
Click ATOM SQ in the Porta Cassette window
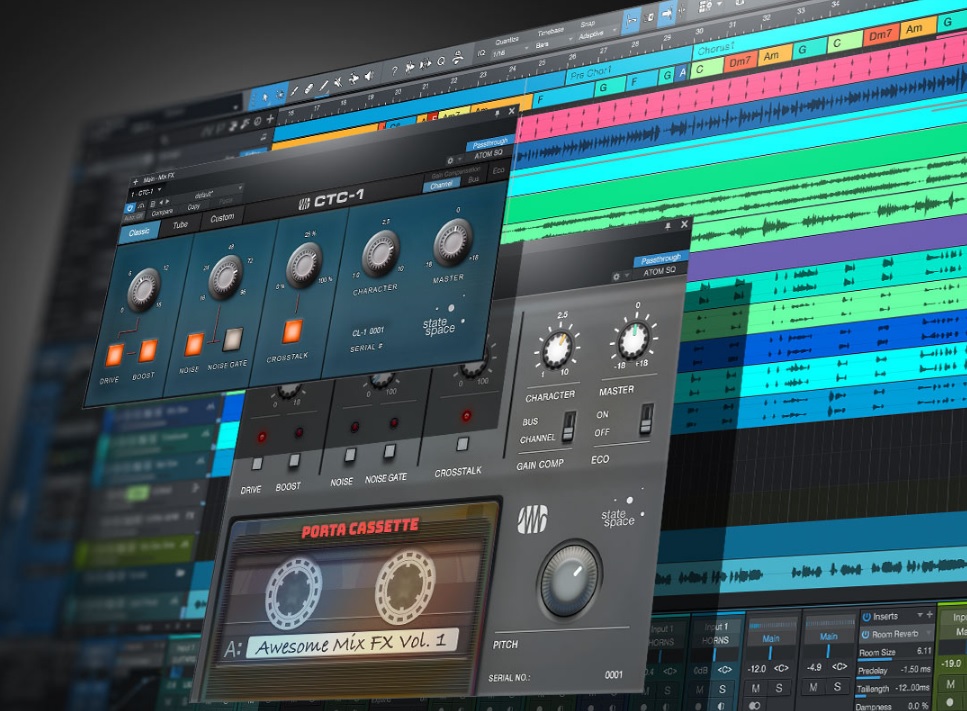[659, 271]
